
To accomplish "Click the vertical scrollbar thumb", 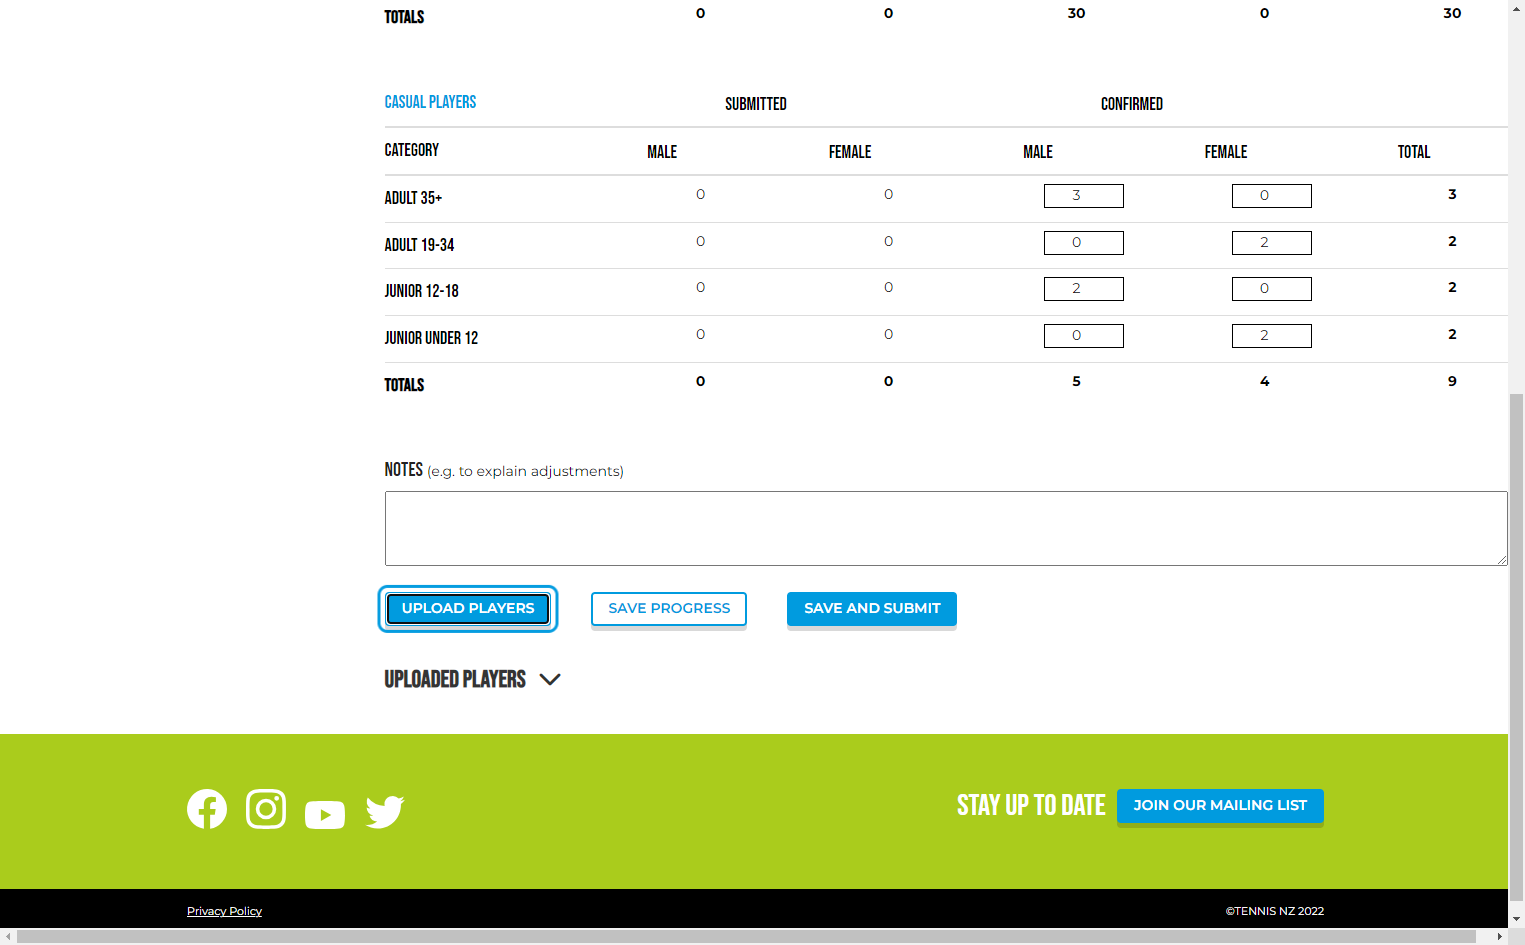I will pos(1517,647).
